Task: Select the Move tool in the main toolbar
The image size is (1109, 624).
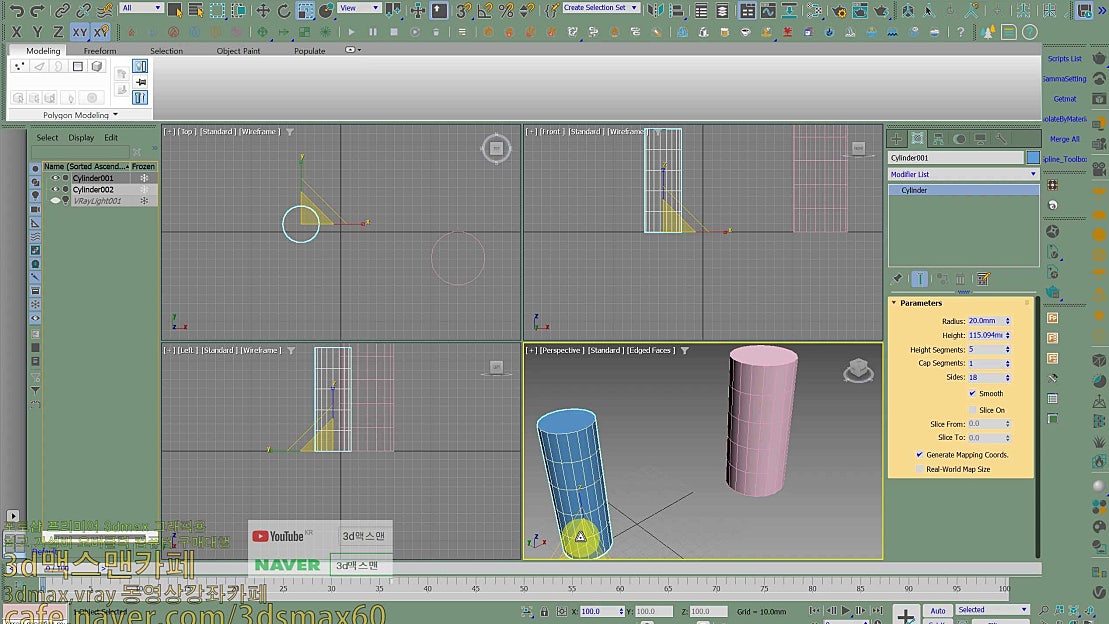Action: coord(262,11)
